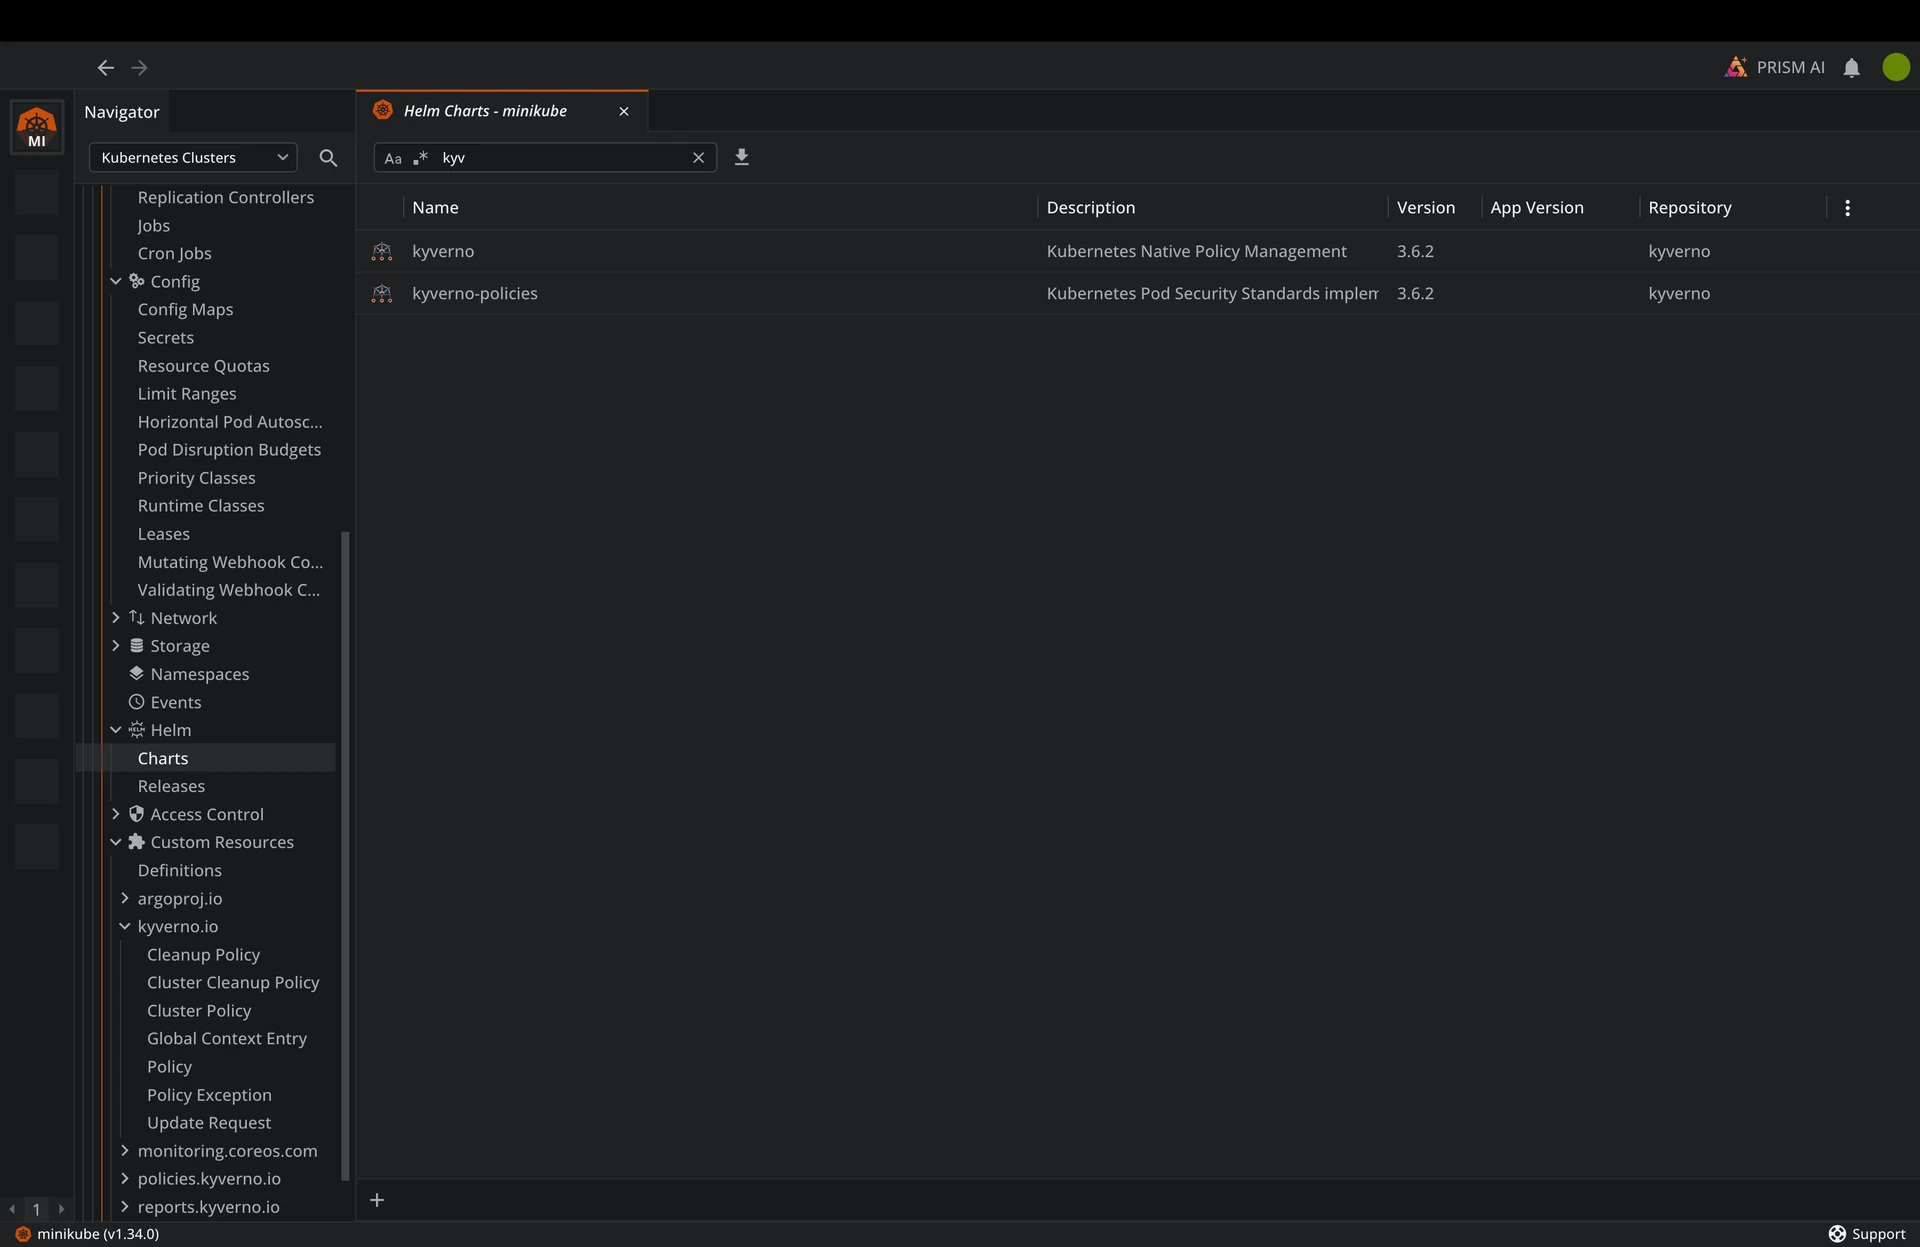
Task: Click the navigator search magnifier icon
Action: point(328,158)
